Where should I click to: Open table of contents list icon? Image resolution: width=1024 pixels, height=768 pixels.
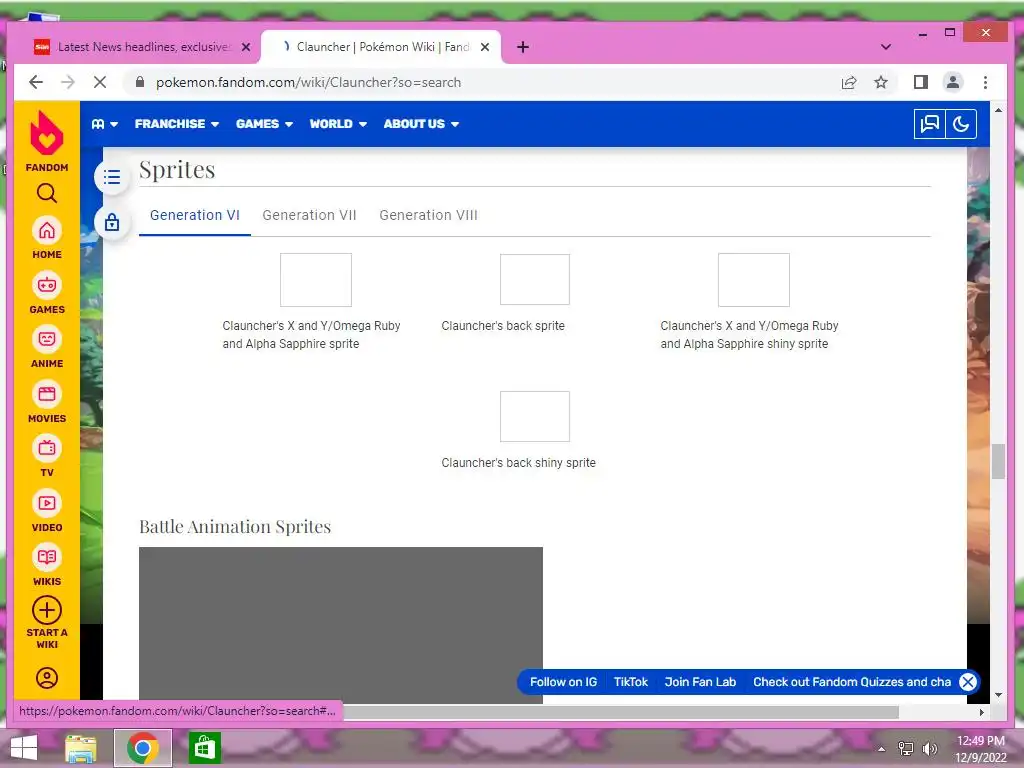(x=112, y=177)
